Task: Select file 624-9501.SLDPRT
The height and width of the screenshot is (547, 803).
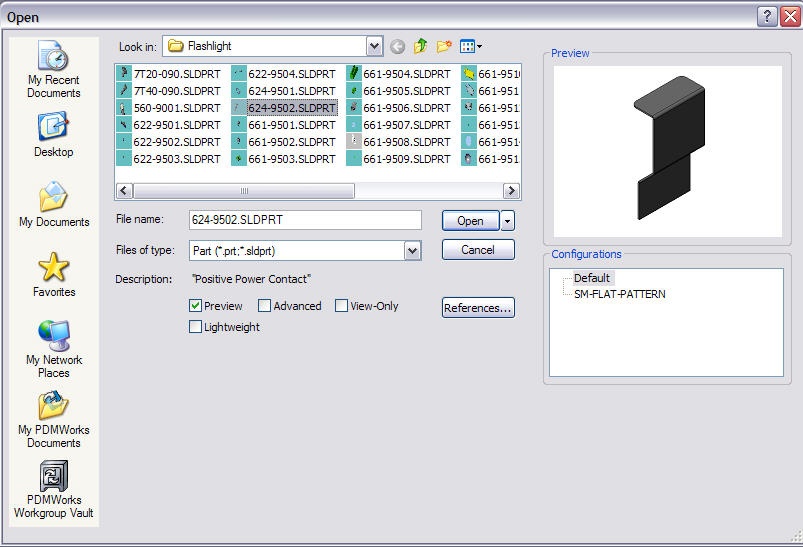Action: [x=284, y=91]
